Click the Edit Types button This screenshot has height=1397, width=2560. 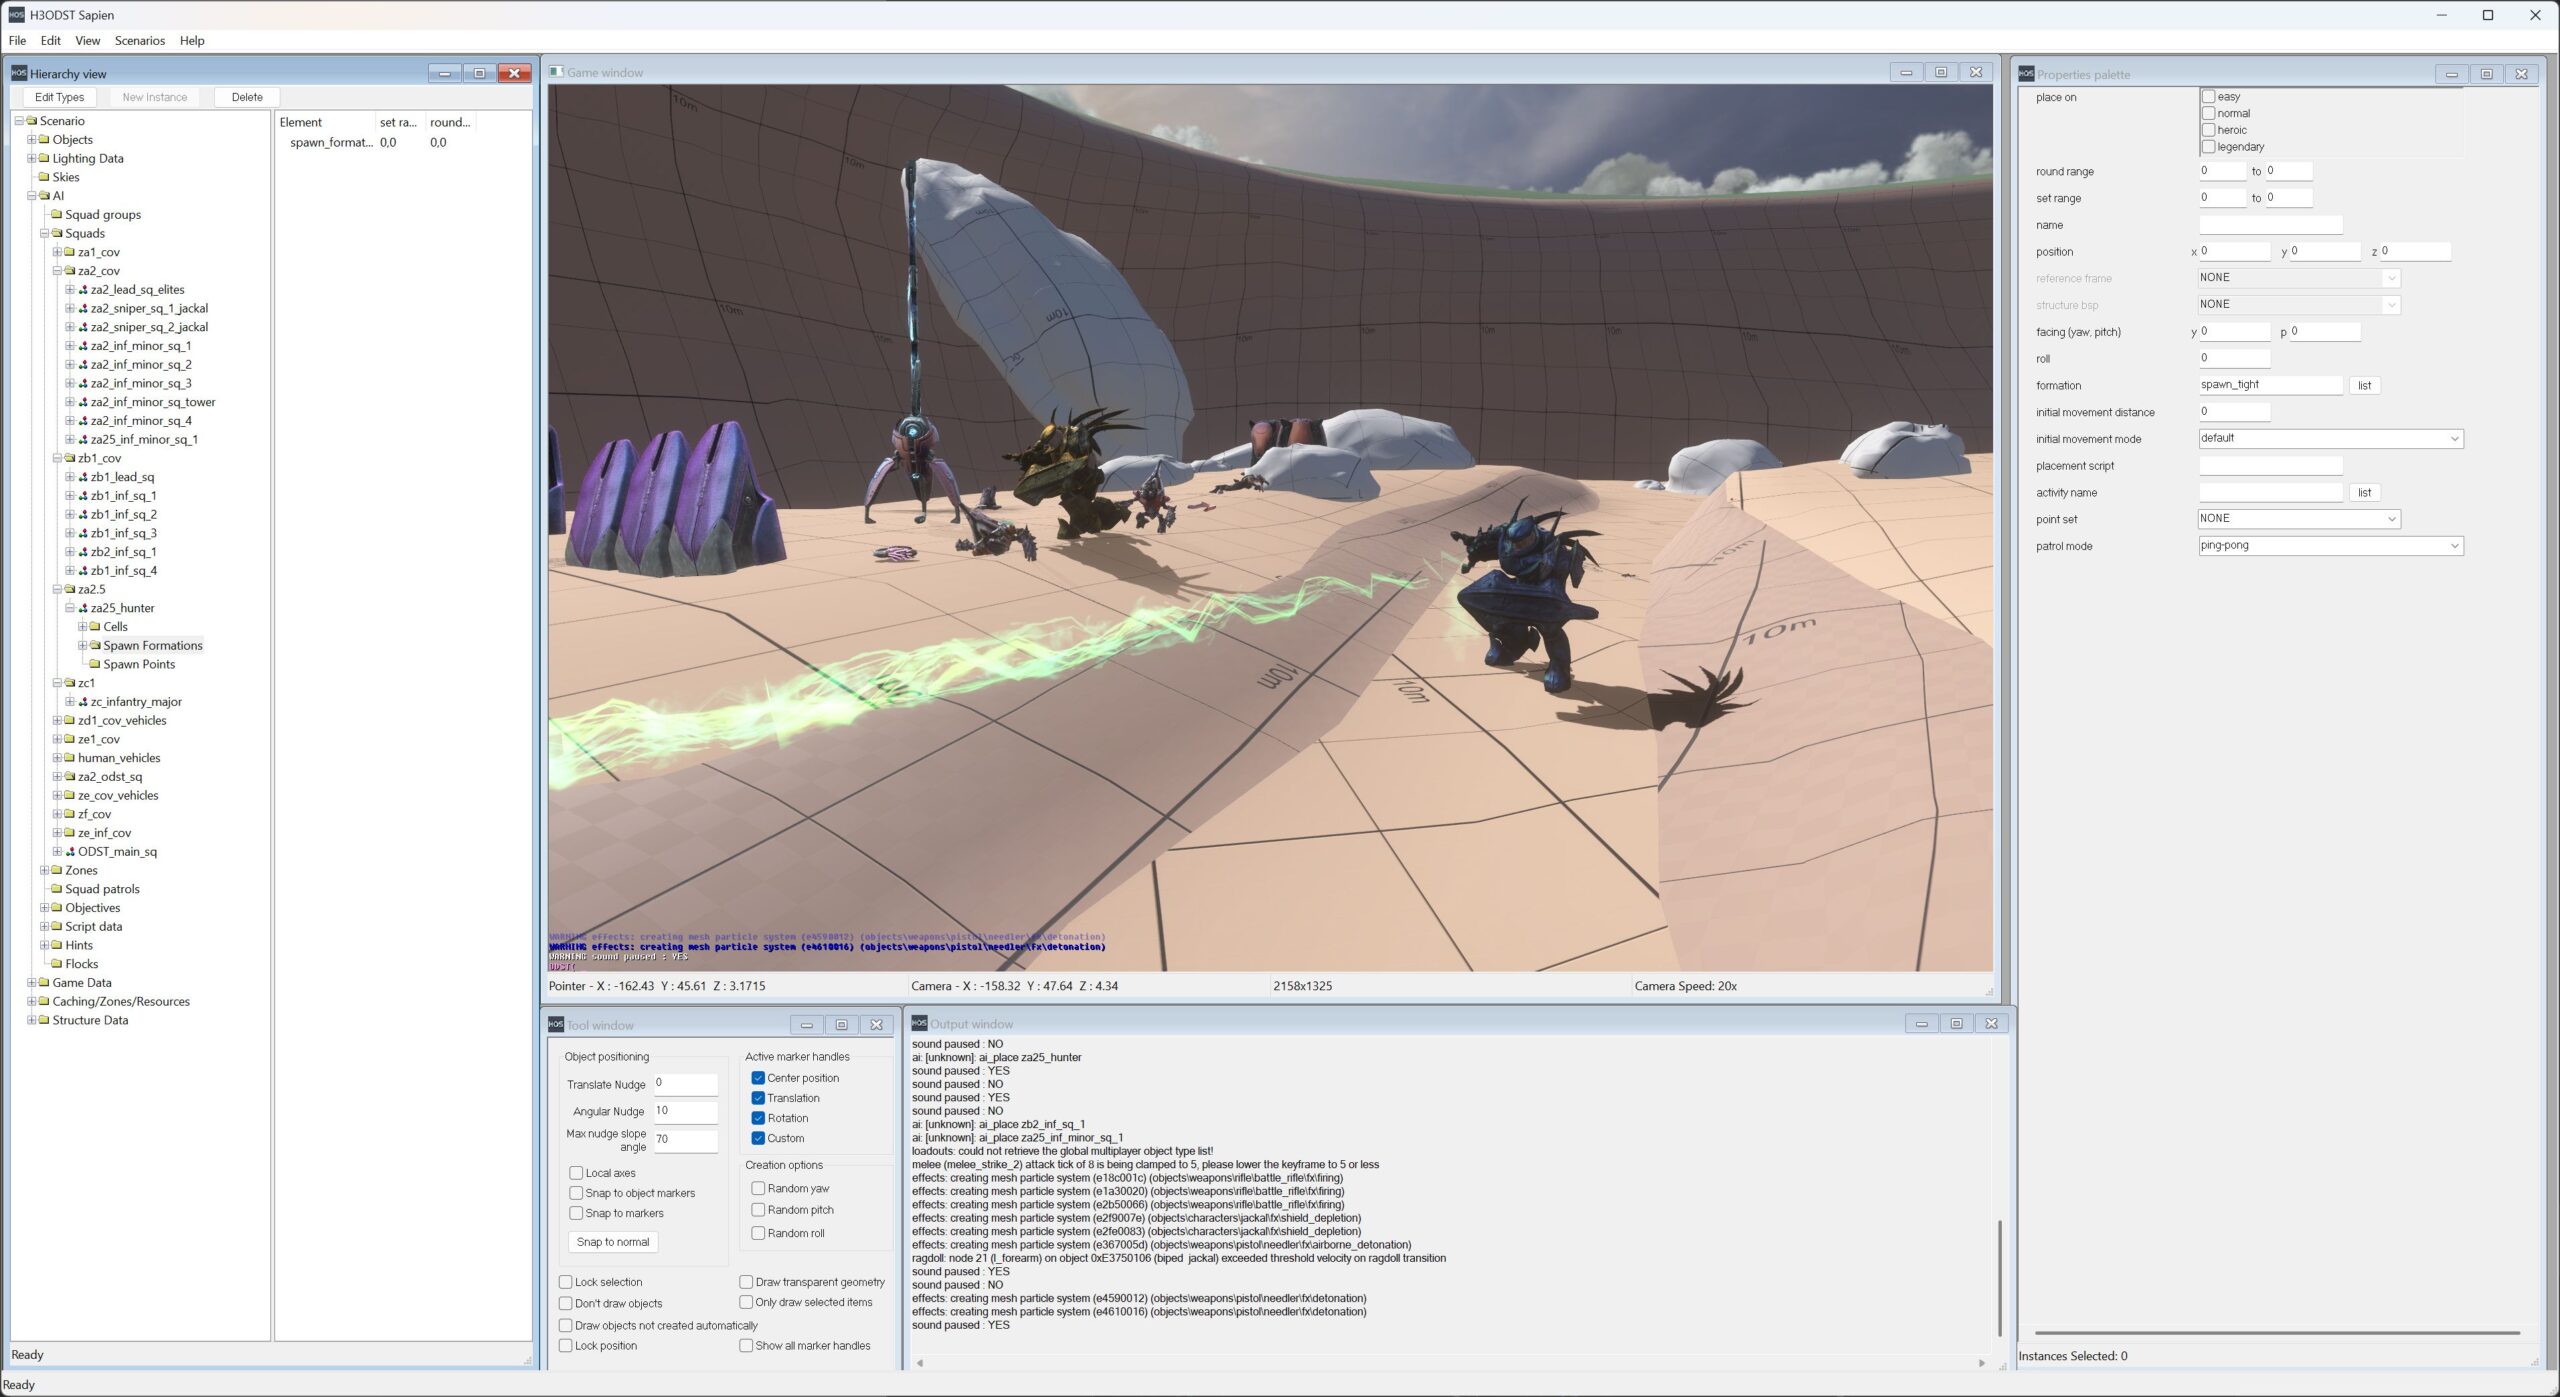pyautogui.click(x=59, y=97)
